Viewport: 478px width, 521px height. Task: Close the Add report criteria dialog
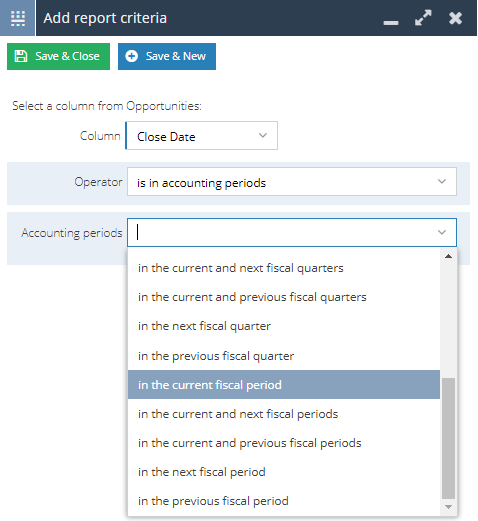(x=455, y=18)
